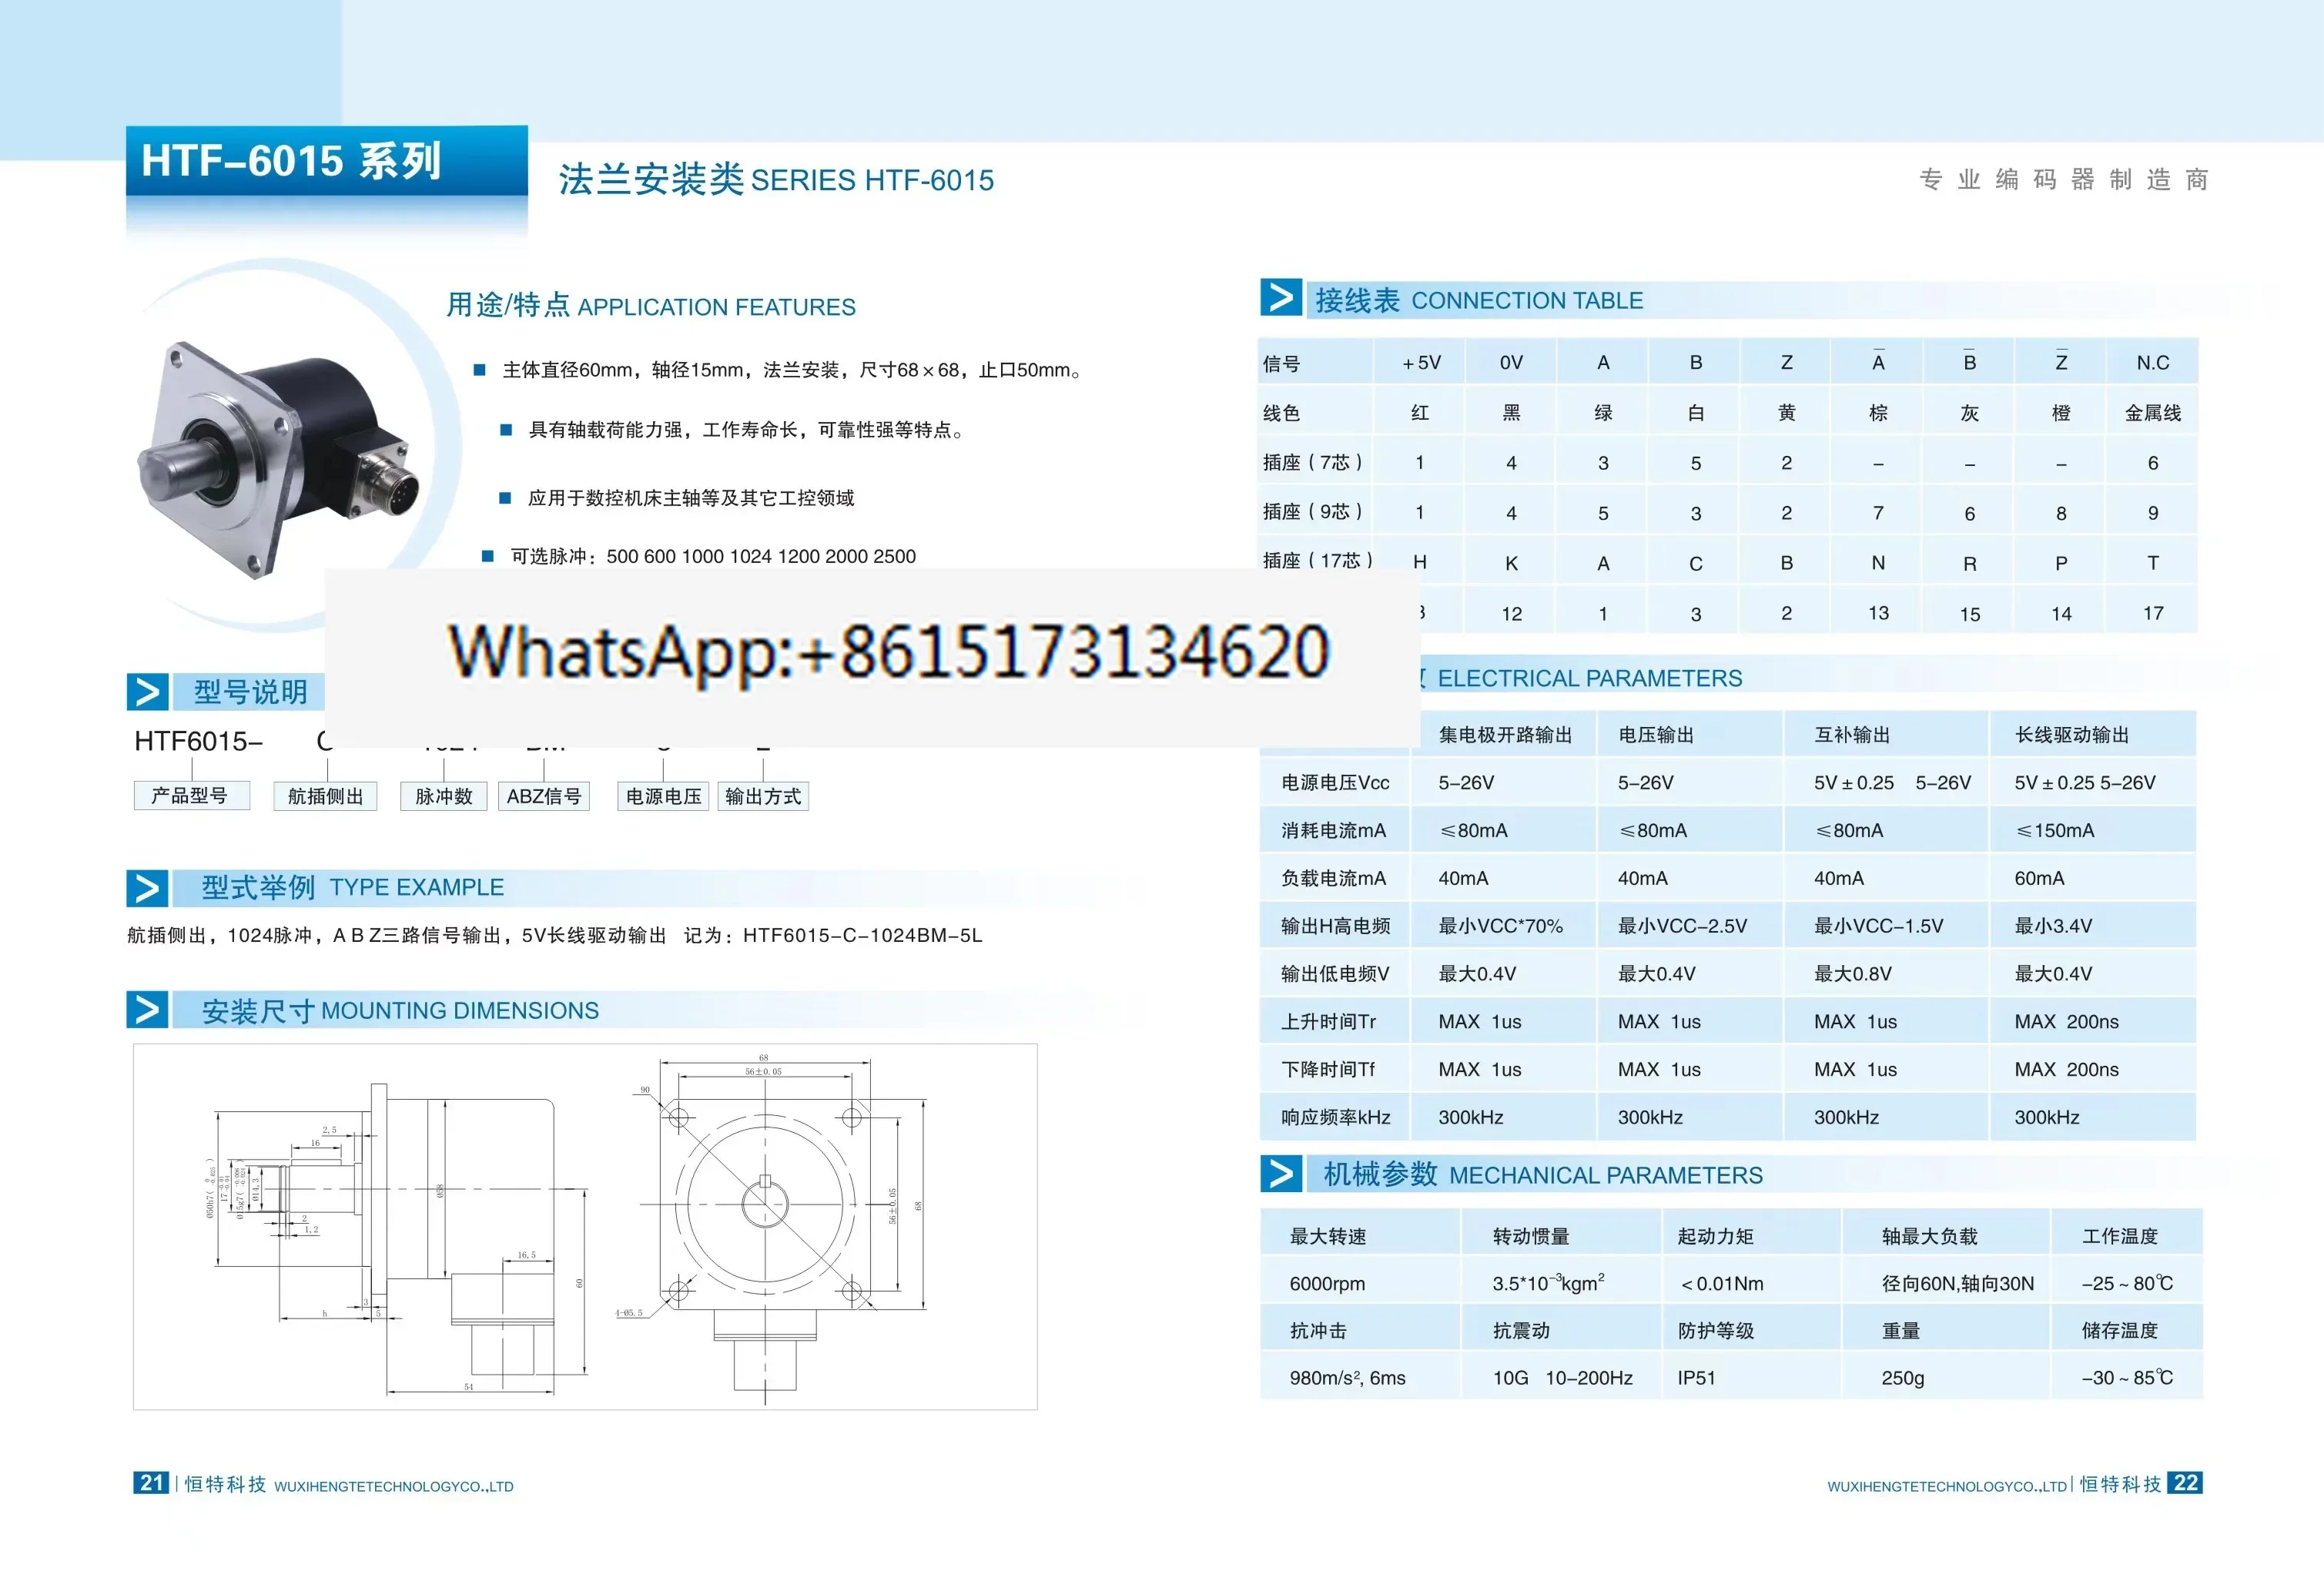Click arrow icon beside MECHANICAL PARAMETERS heading
Screen dimensions: 2324x1588
click(1280, 1173)
